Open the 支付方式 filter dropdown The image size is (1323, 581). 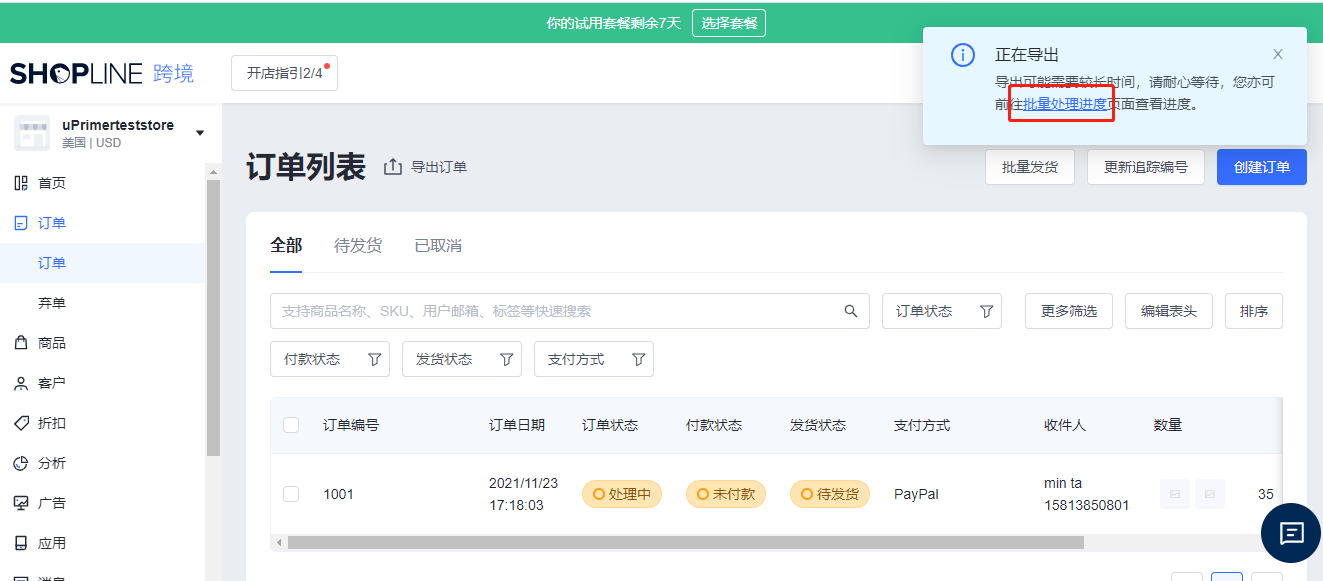[594, 359]
